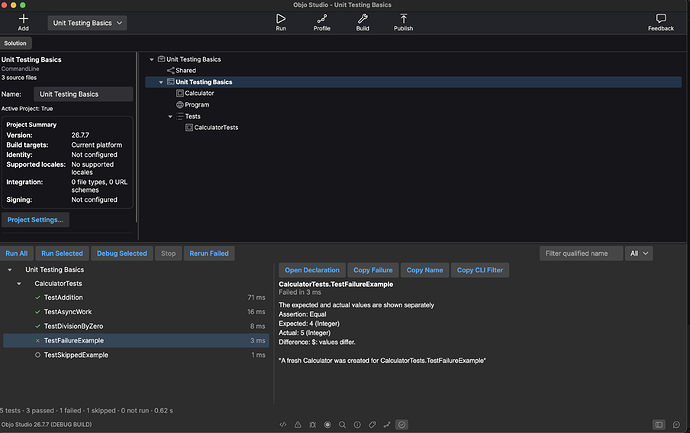The width and height of the screenshot is (690, 433).
Task: Open Project Settings... button
Action: [x=35, y=220]
